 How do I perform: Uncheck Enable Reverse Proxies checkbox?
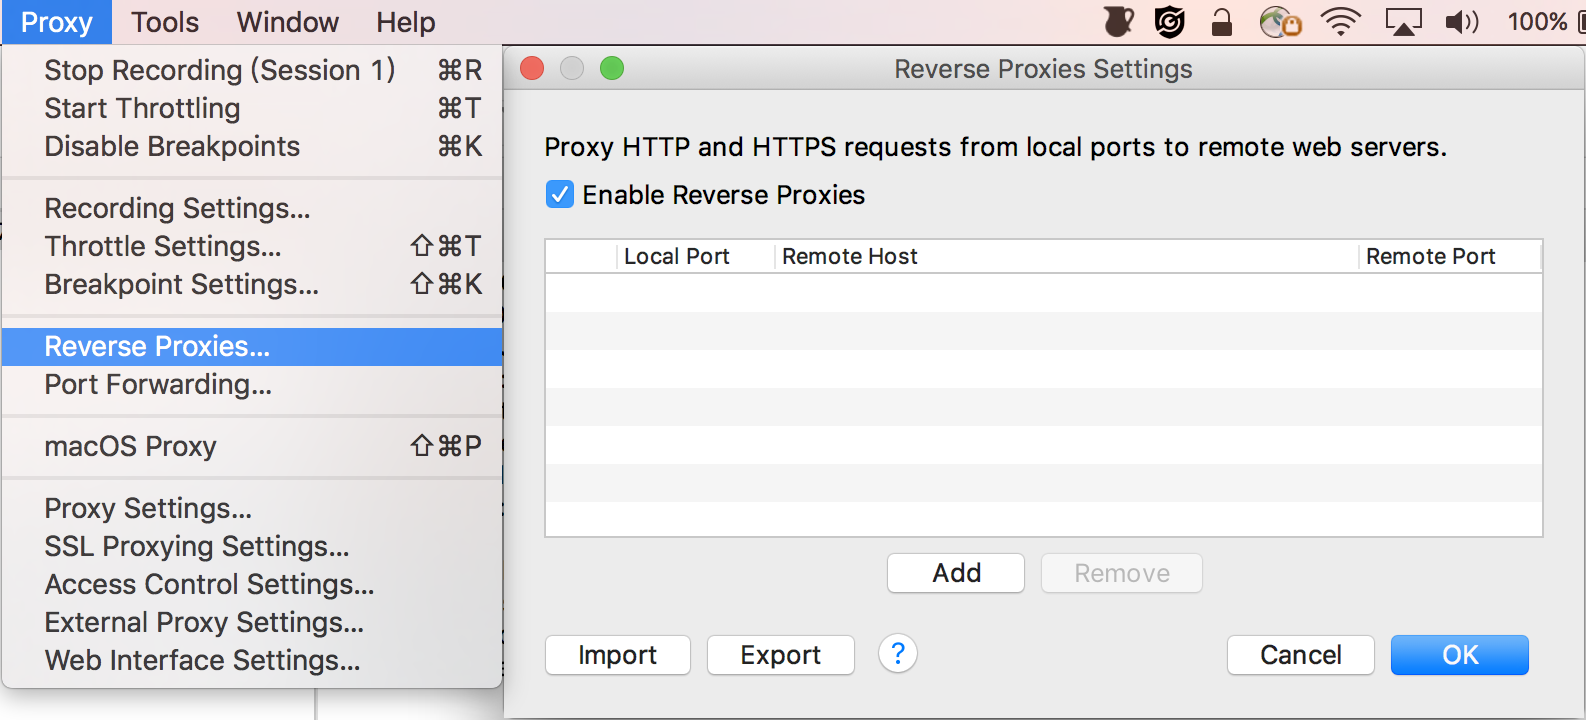coord(560,194)
